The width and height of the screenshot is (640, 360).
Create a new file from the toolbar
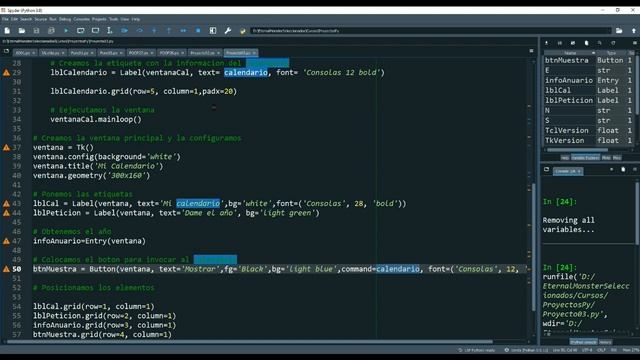tap(7, 31)
